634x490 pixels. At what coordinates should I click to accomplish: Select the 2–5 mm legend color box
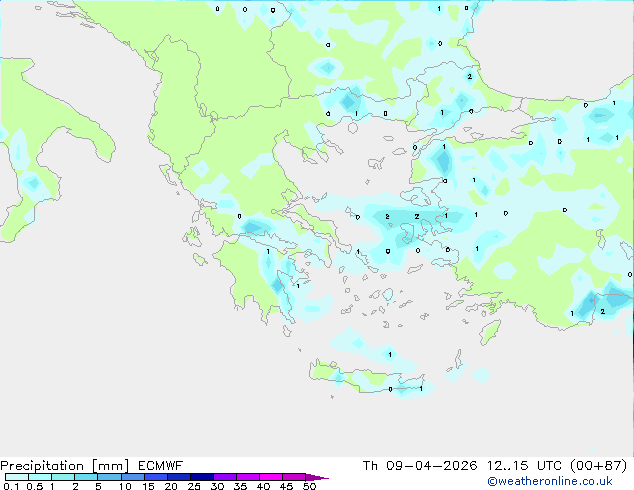click(86, 477)
